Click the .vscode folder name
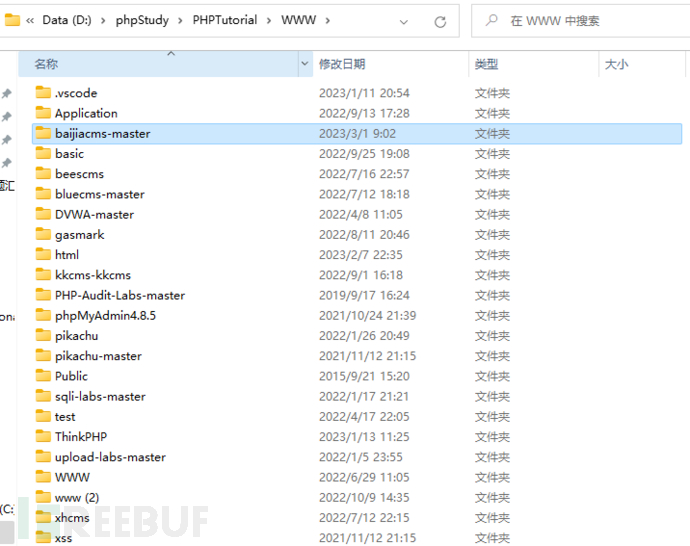This screenshot has height=546, width=690. tap(76, 93)
